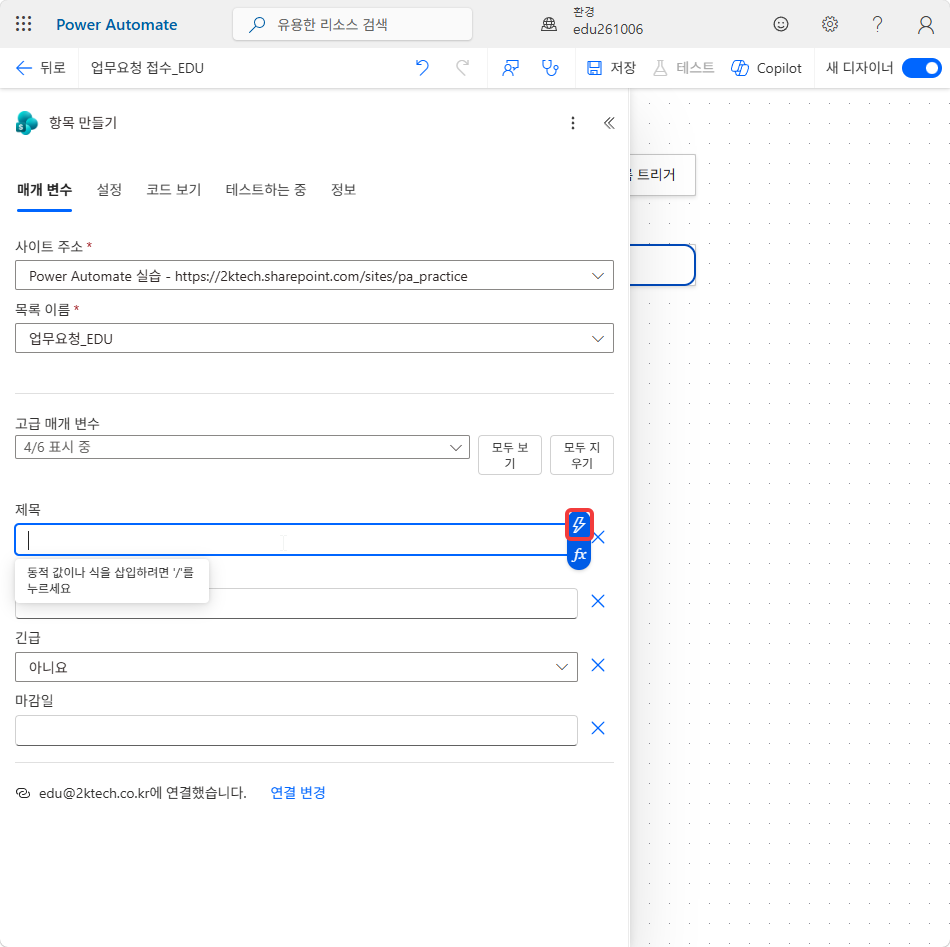Screen dimensions: 950x947
Task: Switch to the 테스트하는 중 tab
Action: click(x=265, y=190)
